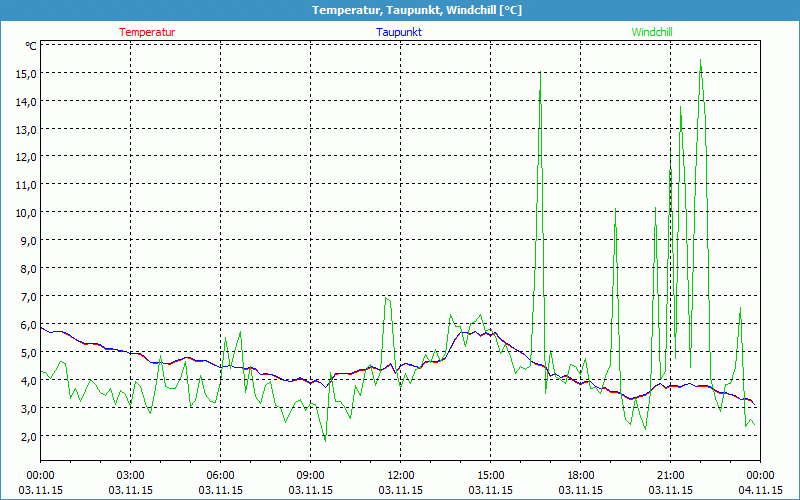
Task: Select the 15,0 y-axis value label
Action: 24,73
